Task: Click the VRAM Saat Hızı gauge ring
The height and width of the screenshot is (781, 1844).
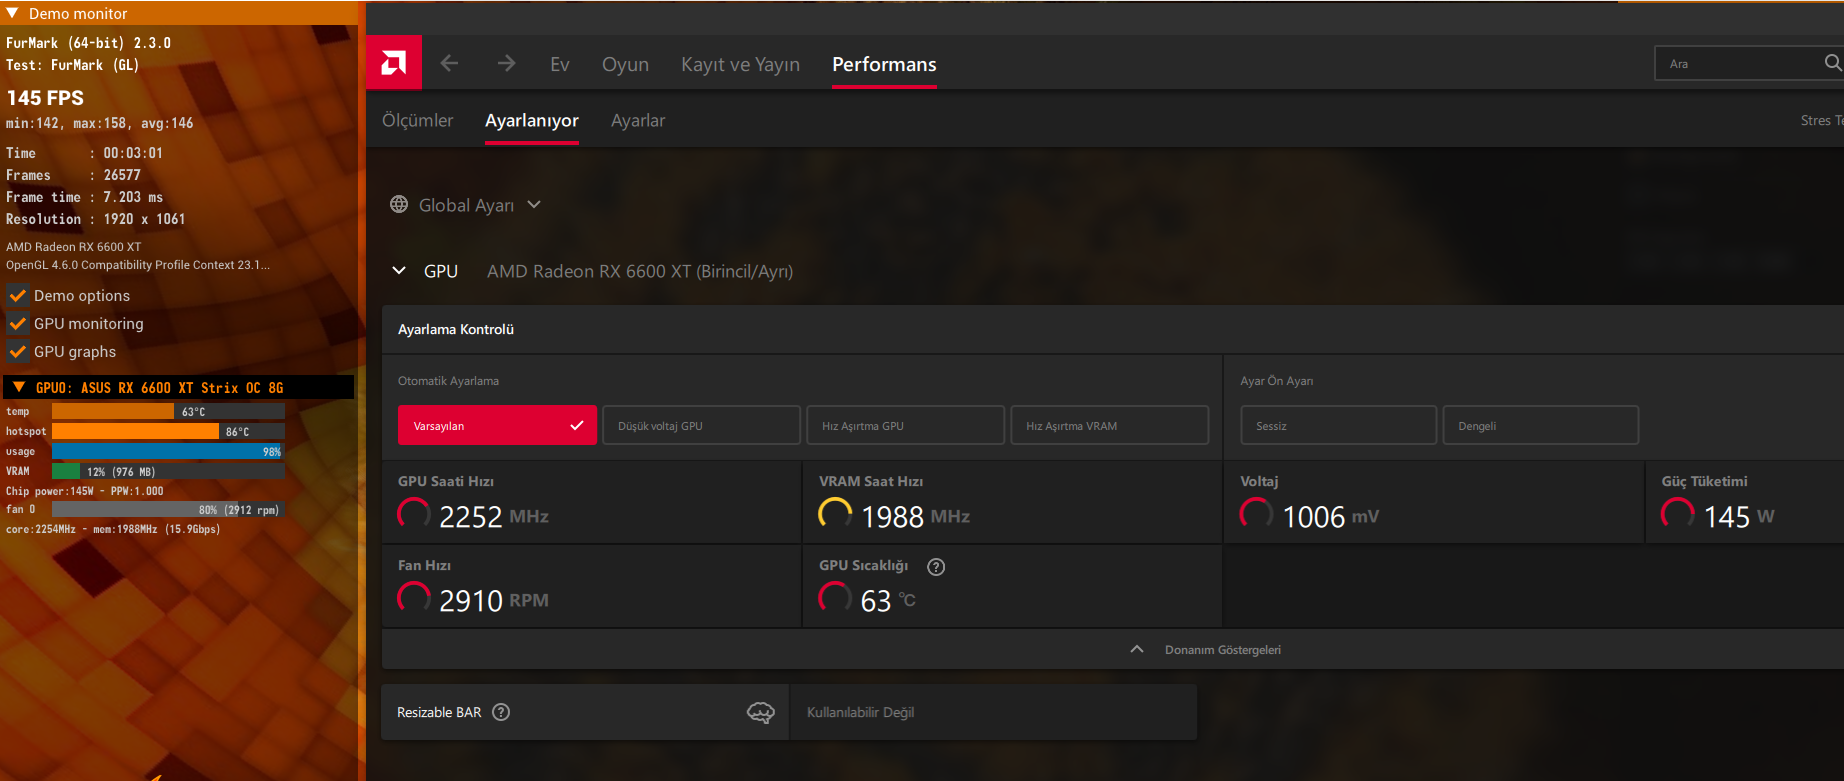Action: tap(835, 514)
